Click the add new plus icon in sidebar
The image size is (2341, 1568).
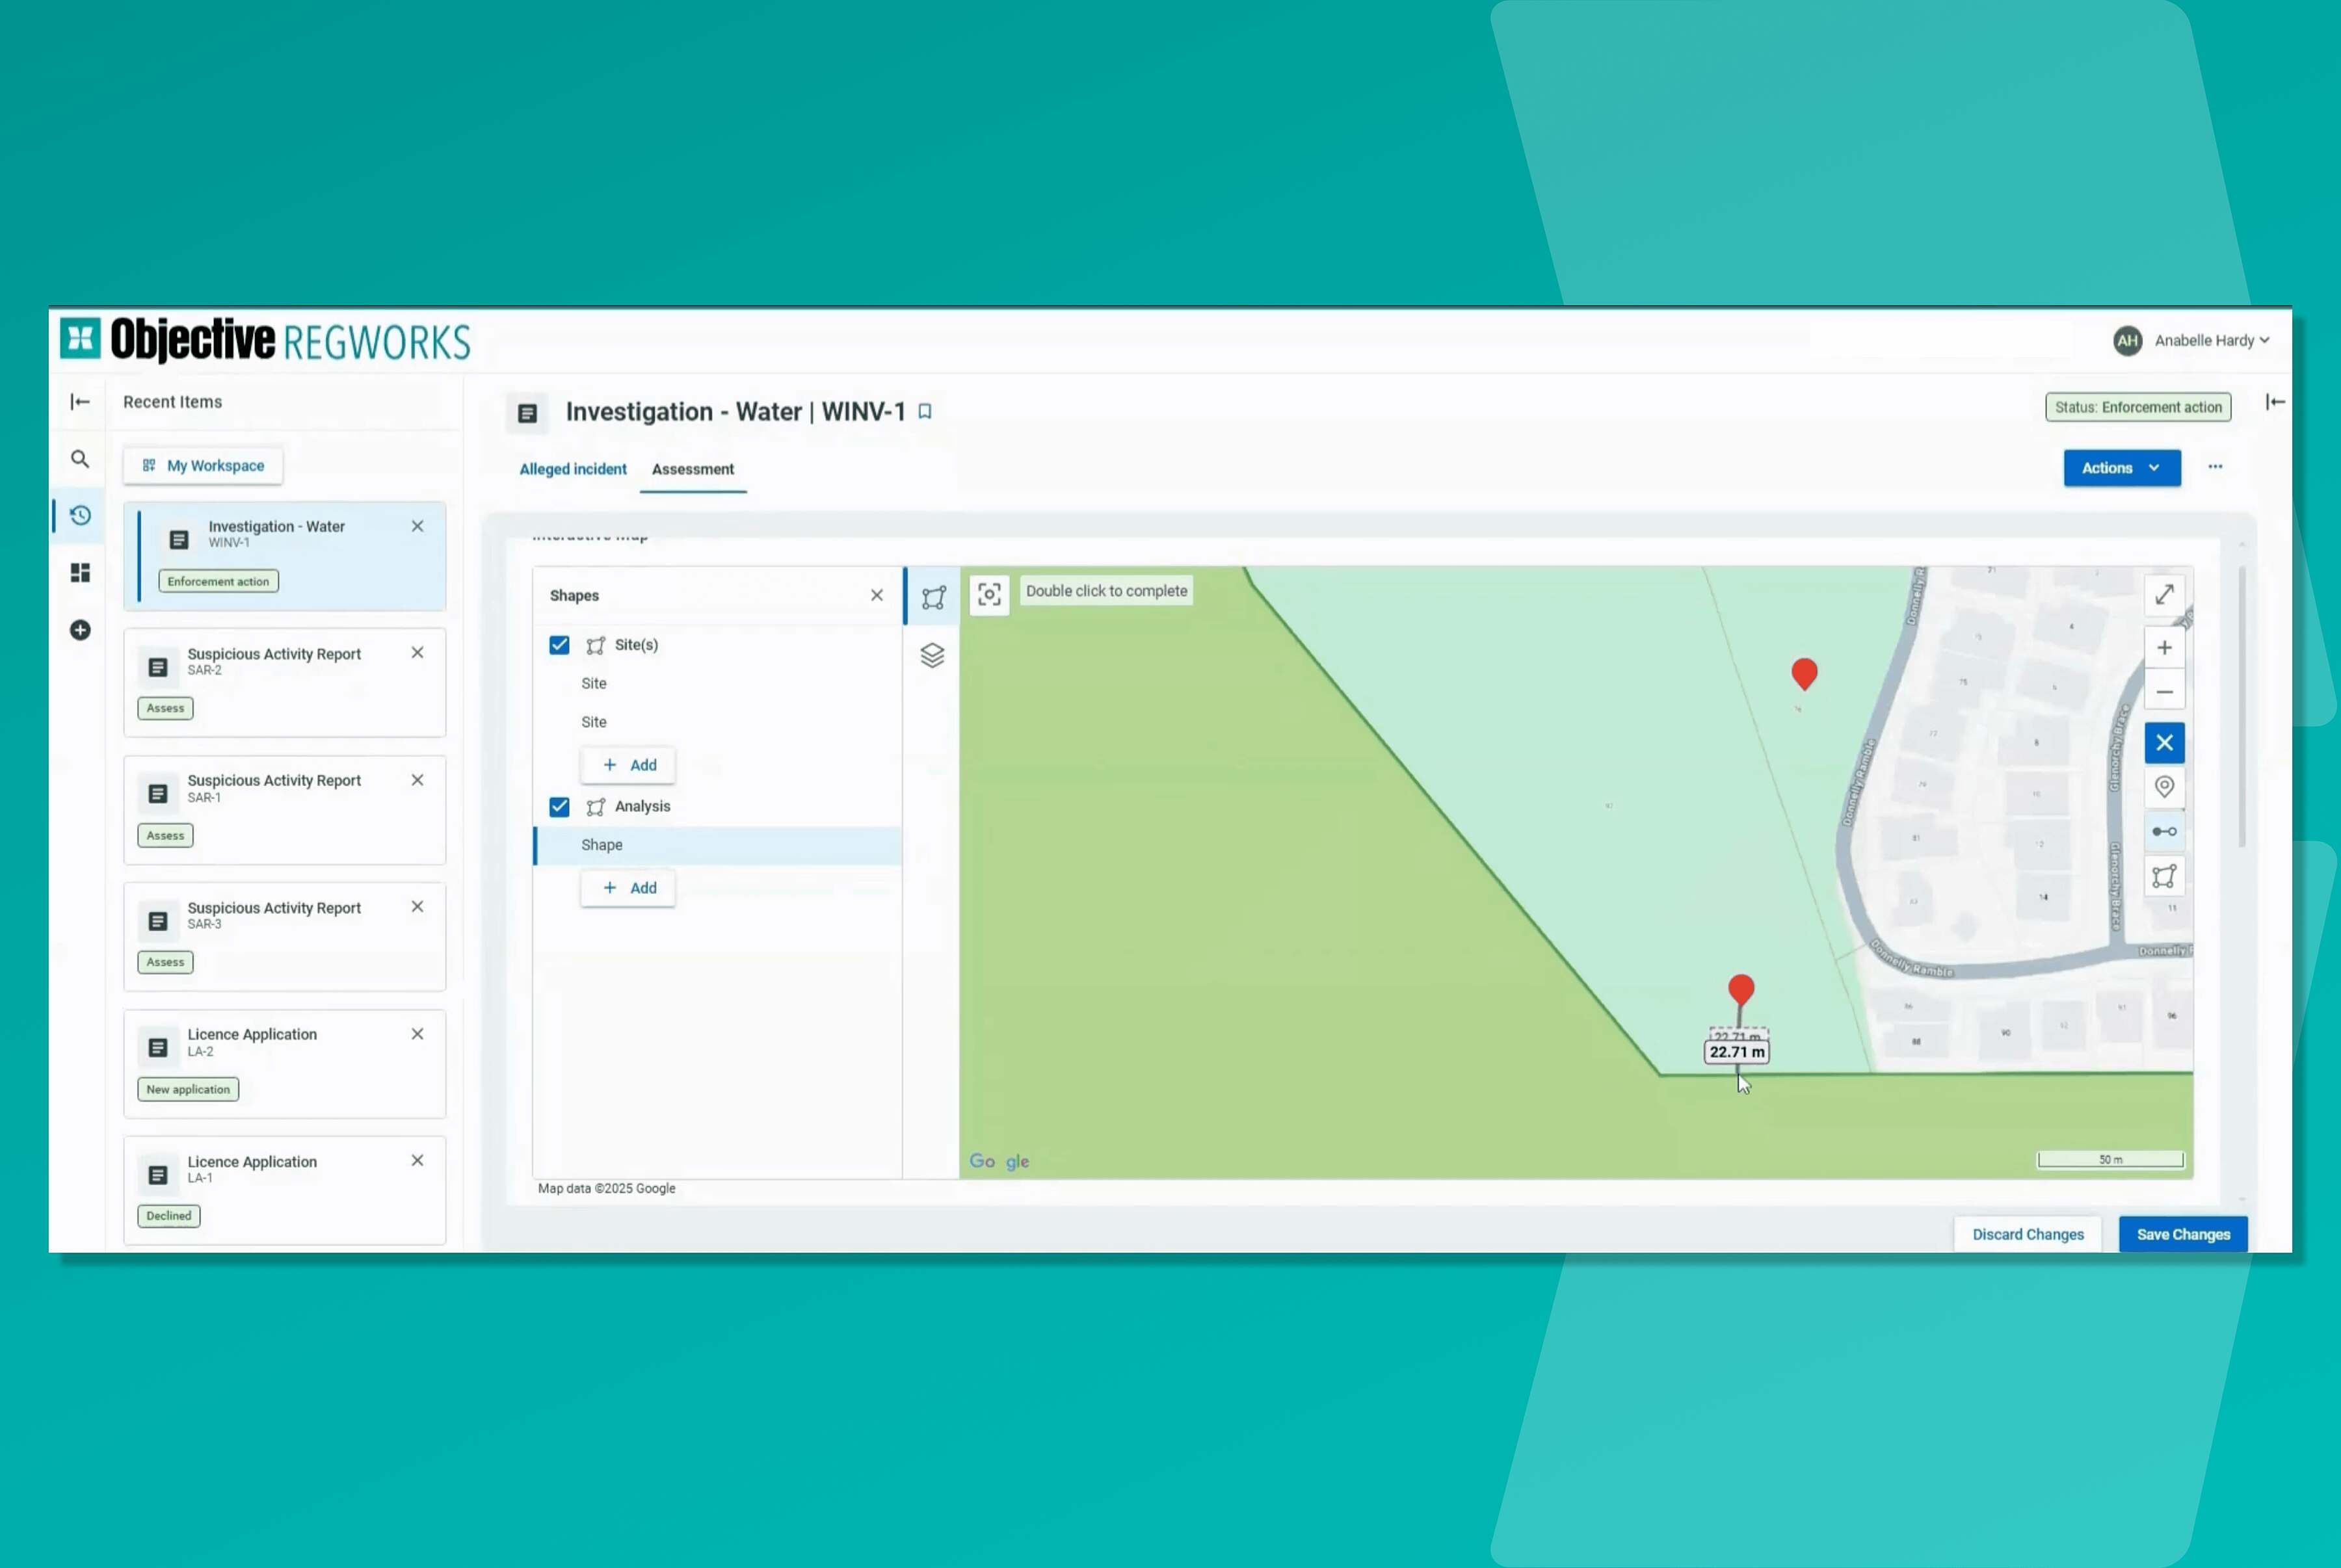[x=80, y=630]
